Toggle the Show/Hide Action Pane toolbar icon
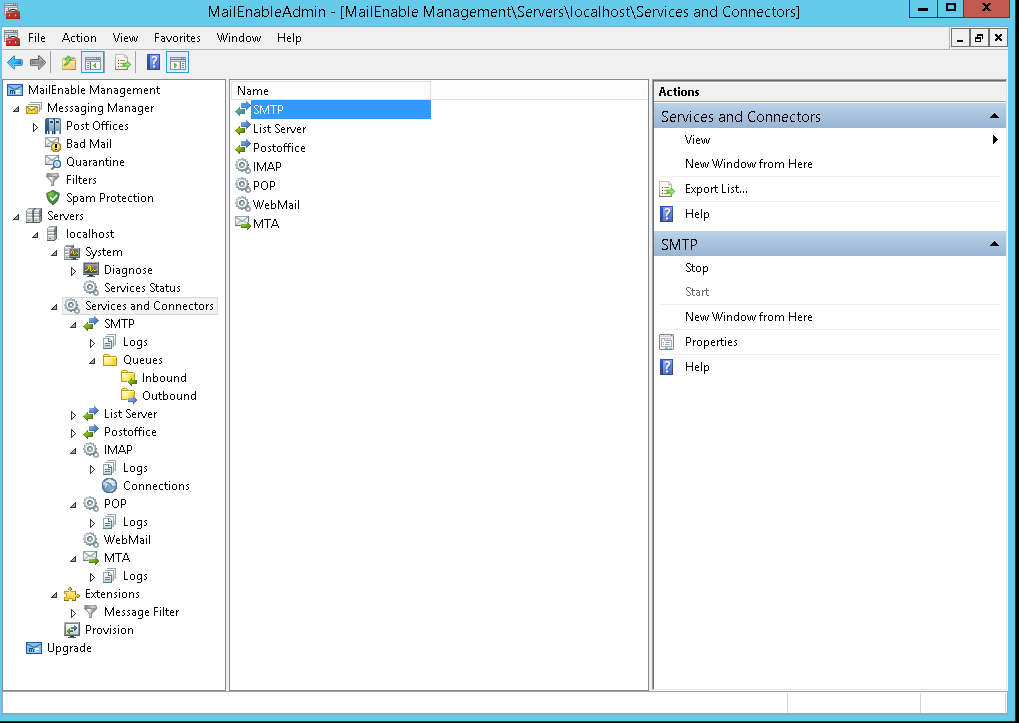 pyautogui.click(x=177, y=63)
